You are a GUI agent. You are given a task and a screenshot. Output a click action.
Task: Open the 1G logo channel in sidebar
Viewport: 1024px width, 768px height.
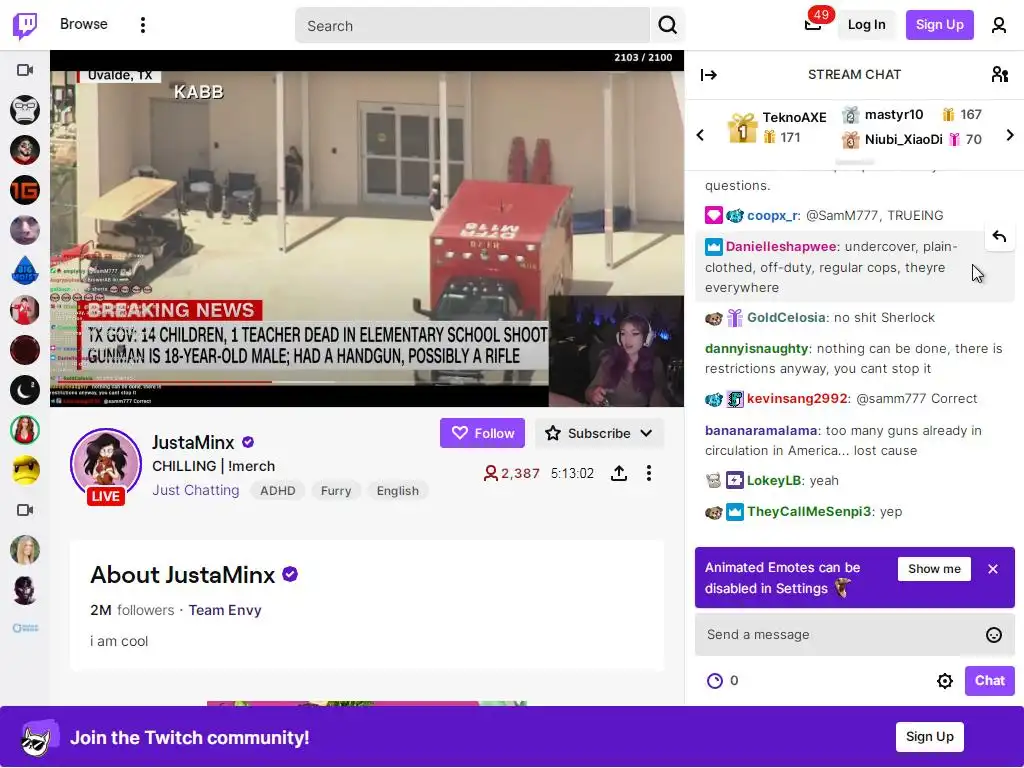pos(25,190)
